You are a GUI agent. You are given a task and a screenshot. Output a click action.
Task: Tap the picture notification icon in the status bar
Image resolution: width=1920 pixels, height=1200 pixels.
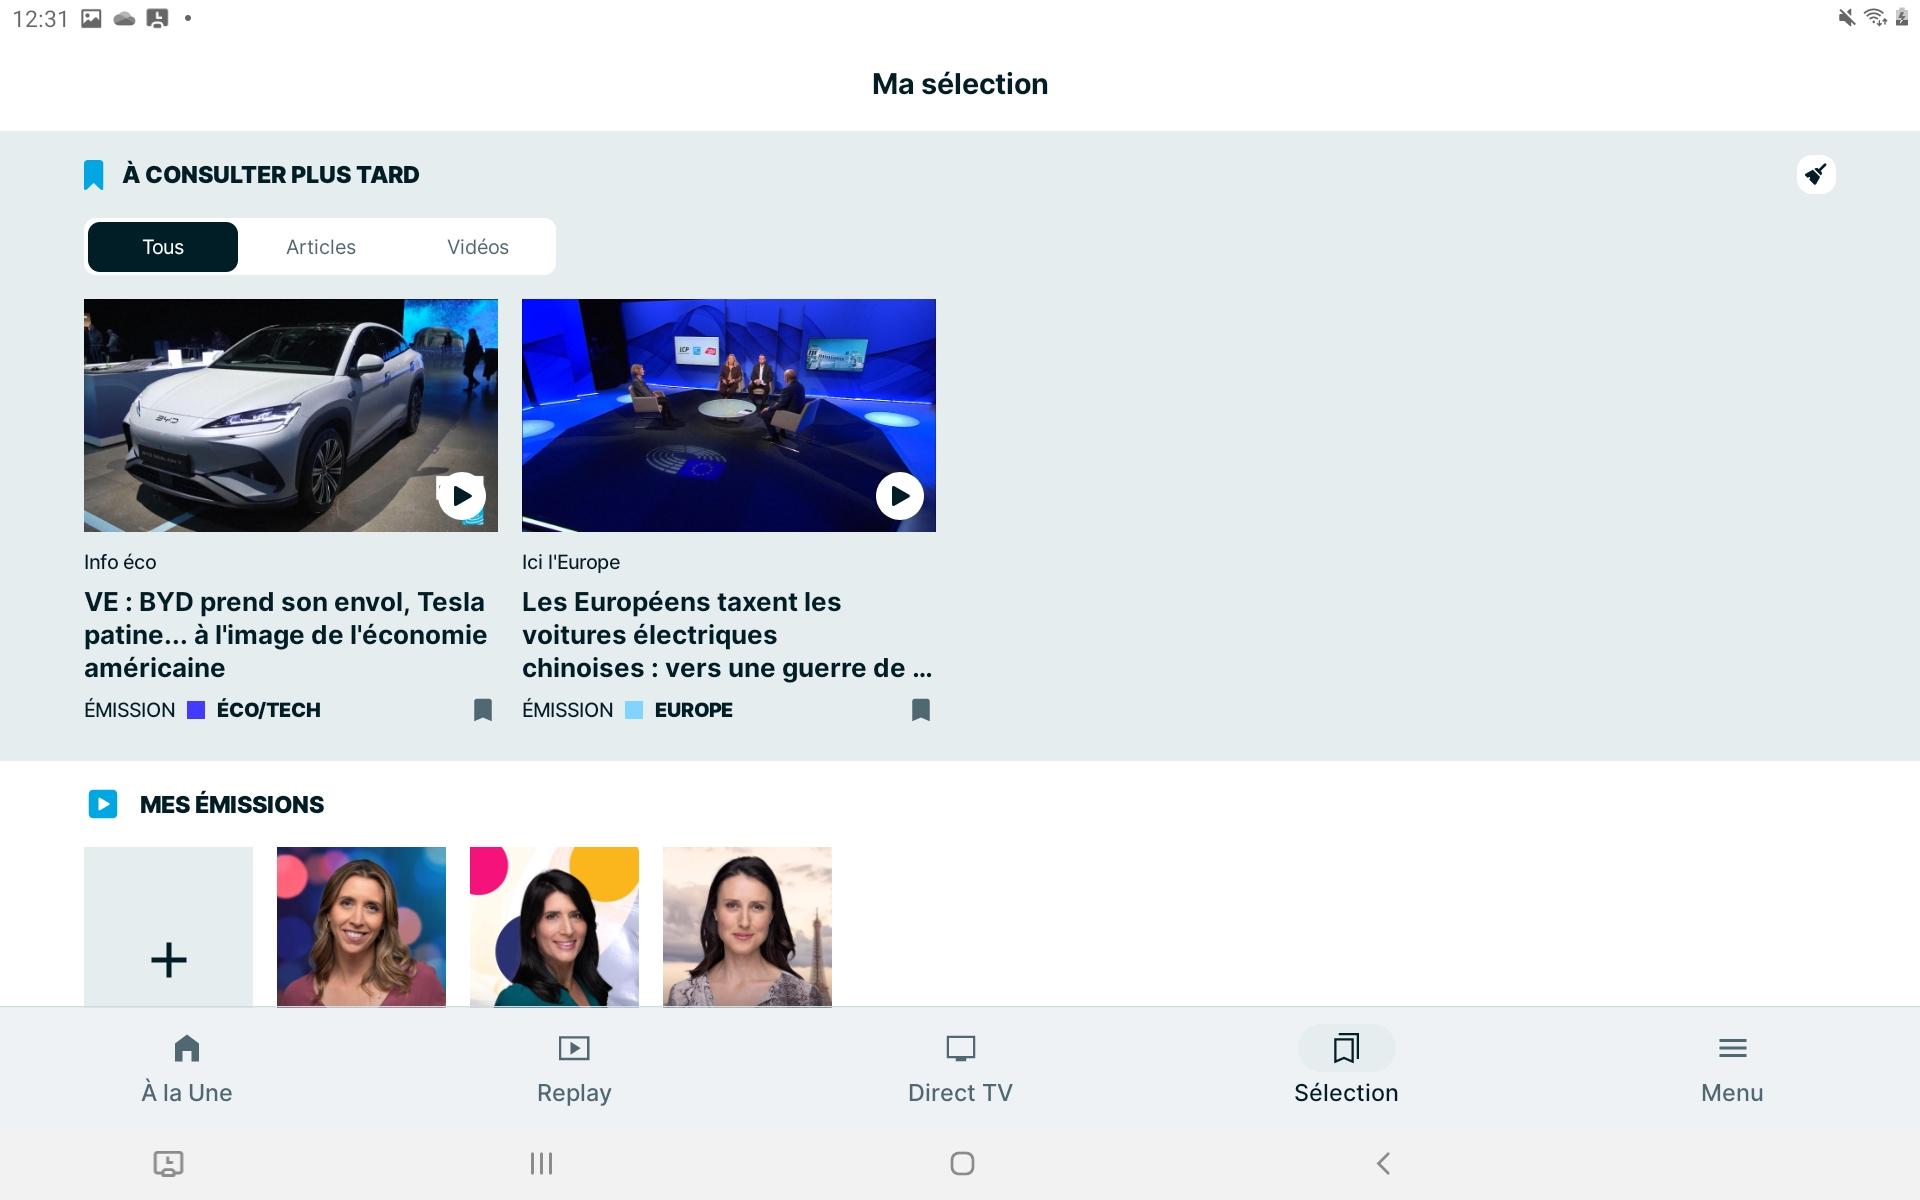pos(91,18)
